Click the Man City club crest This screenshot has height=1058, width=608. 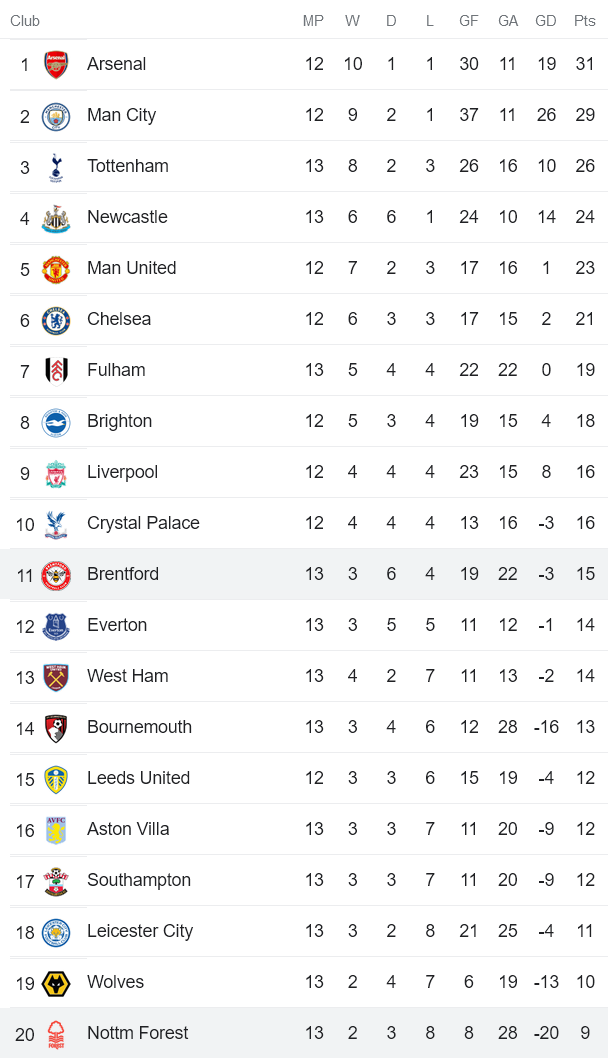click(x=56, y=116)
